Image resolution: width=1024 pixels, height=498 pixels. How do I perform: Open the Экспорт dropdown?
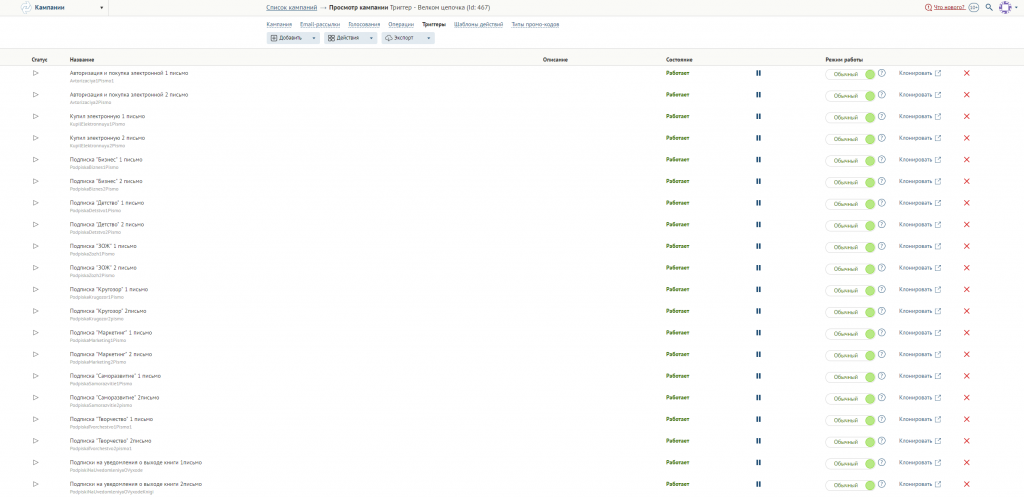tap(408, 39)
